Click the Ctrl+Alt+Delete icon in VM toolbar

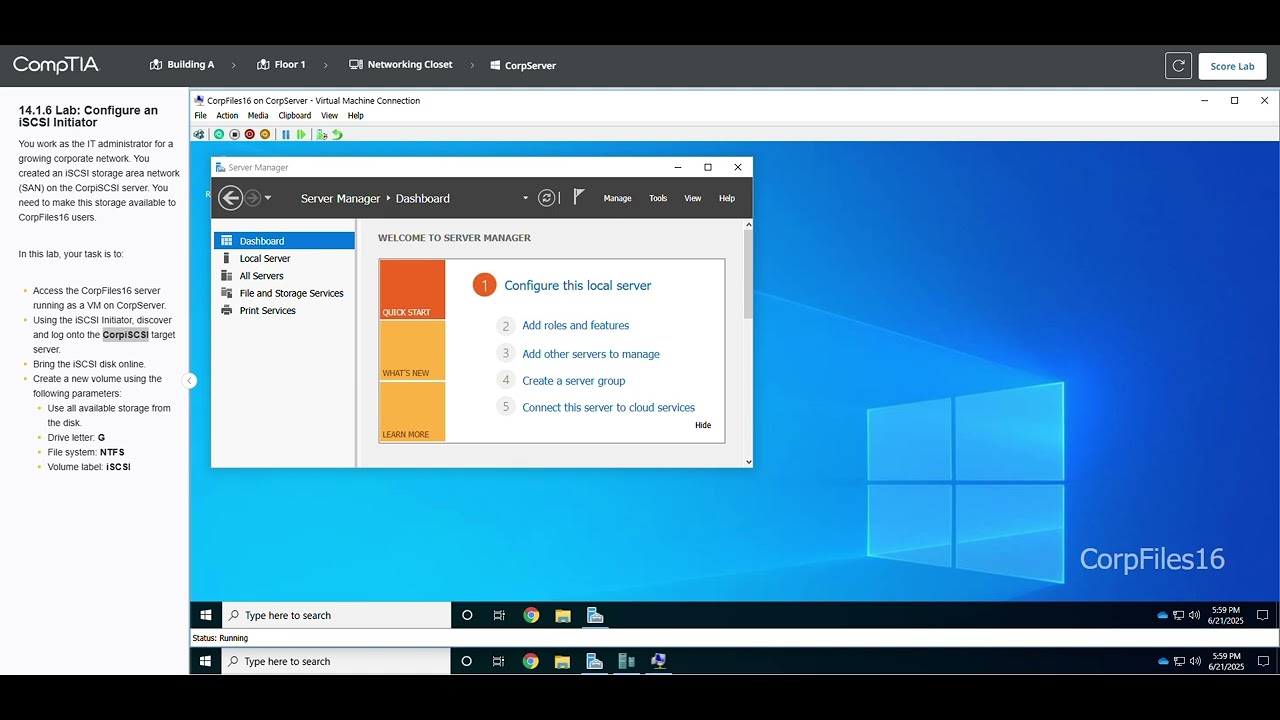coord(199,134)
